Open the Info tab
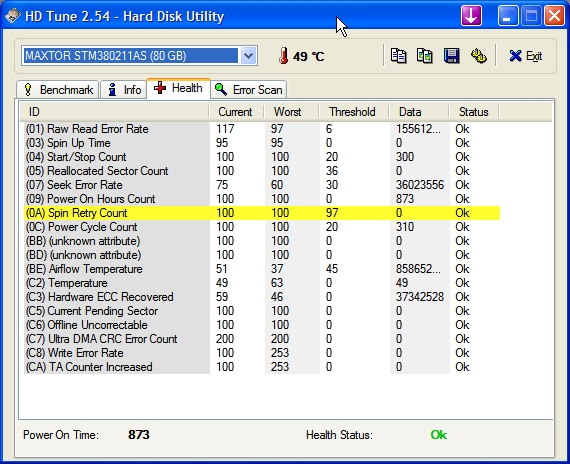Viewport: 570px width, 464px height. pos(124,89)
